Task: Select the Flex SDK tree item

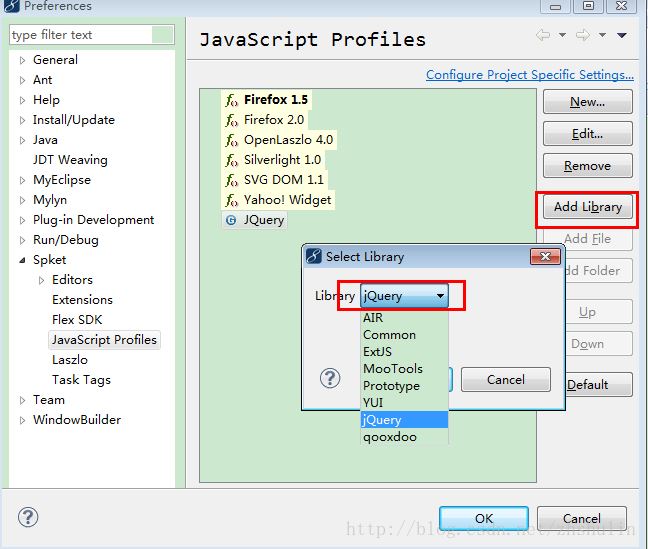Action: pyautogui.click(x=77, y=320)
